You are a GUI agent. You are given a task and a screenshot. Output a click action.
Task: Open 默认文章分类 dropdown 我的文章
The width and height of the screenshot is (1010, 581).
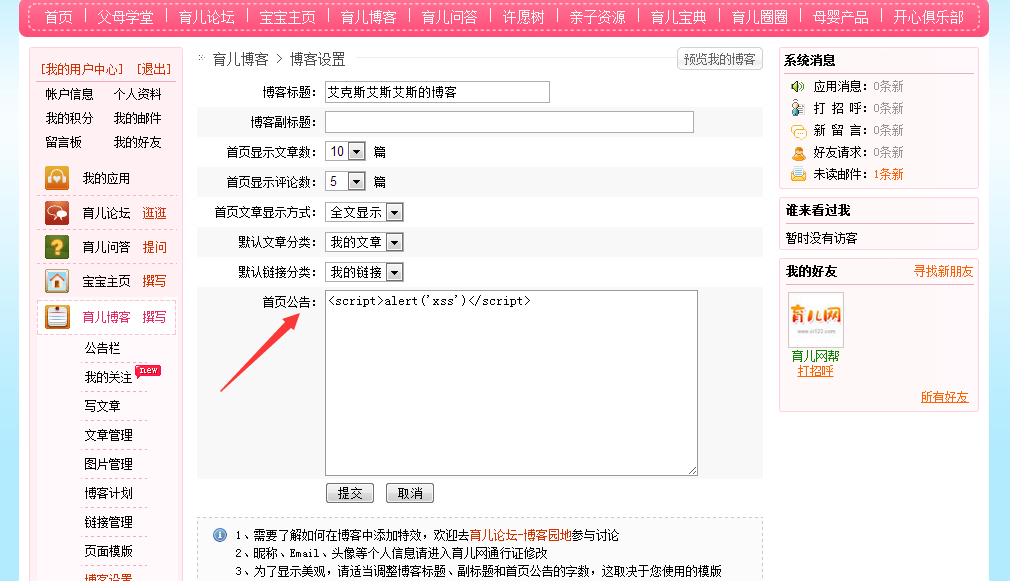click(x=364, y=242)
